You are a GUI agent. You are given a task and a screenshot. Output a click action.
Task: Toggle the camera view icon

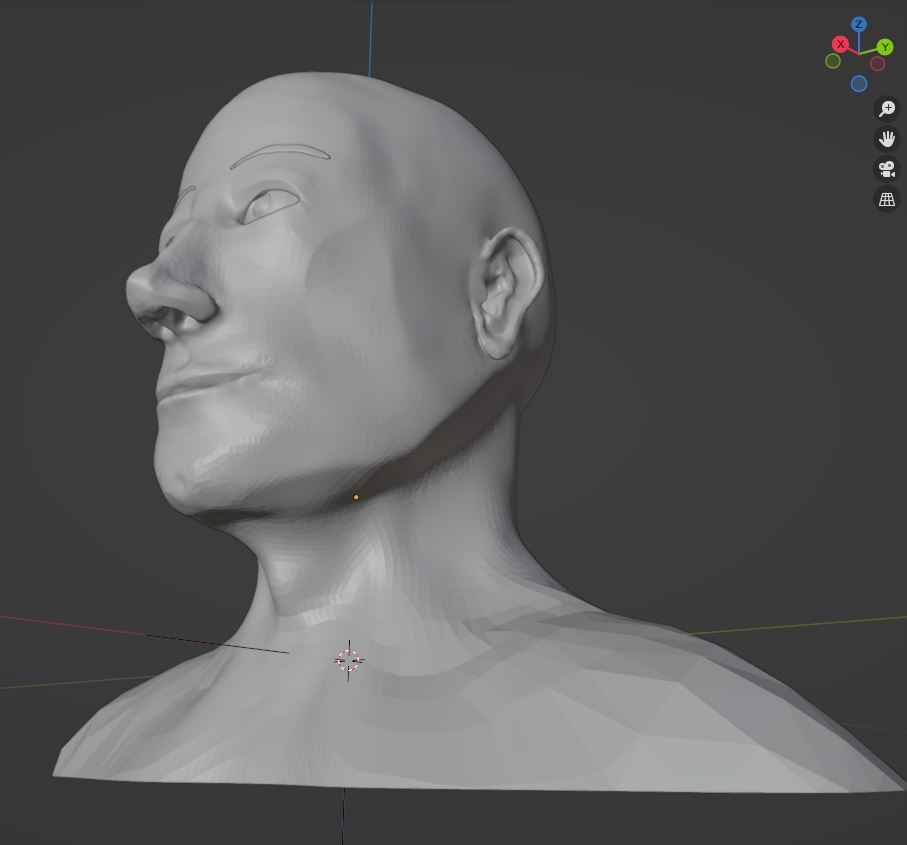[x=887, y=169]
